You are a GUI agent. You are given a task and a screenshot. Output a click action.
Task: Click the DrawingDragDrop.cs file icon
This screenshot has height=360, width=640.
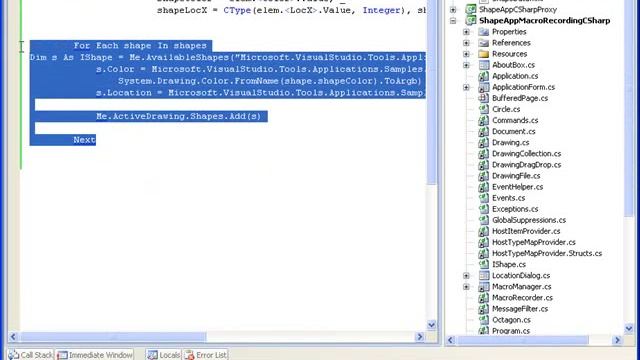click(484, 164)
